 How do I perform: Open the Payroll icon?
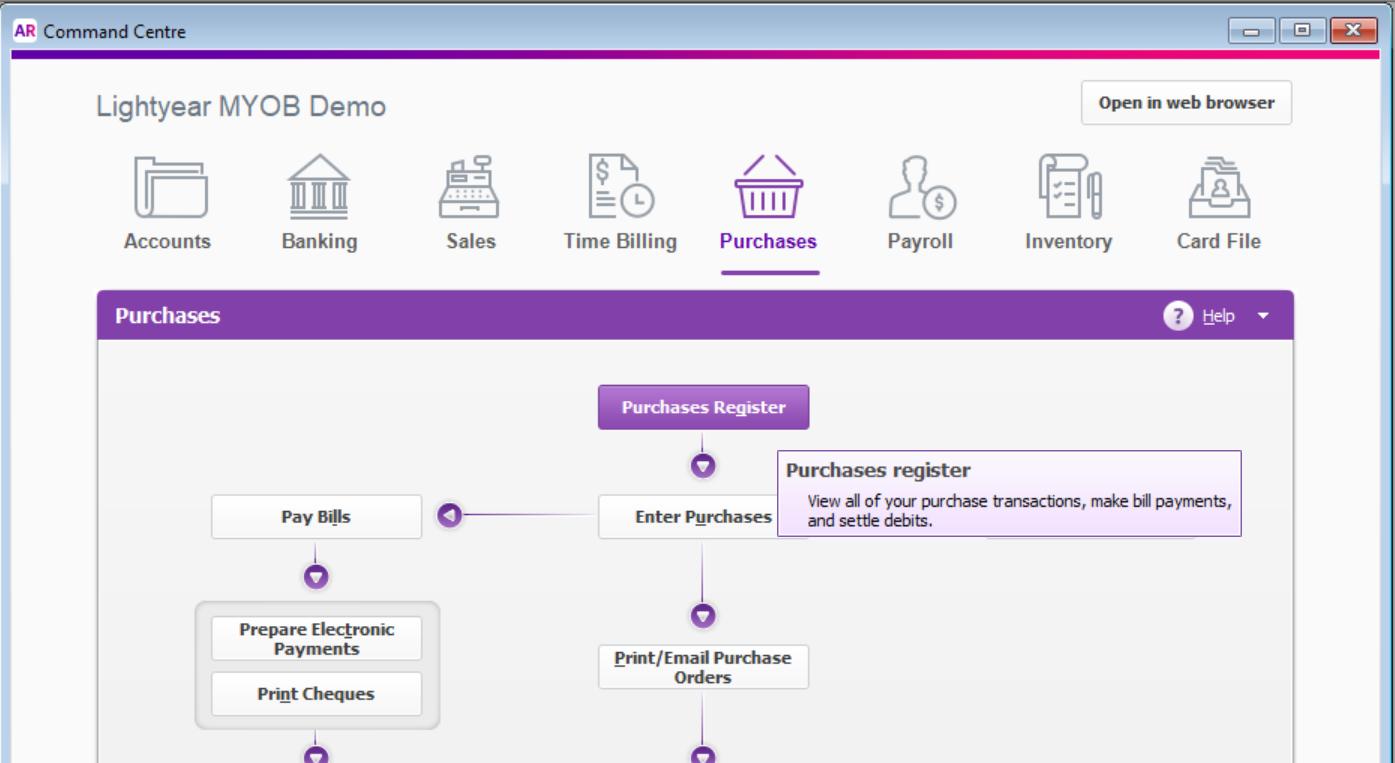click(x=920, y=188)
